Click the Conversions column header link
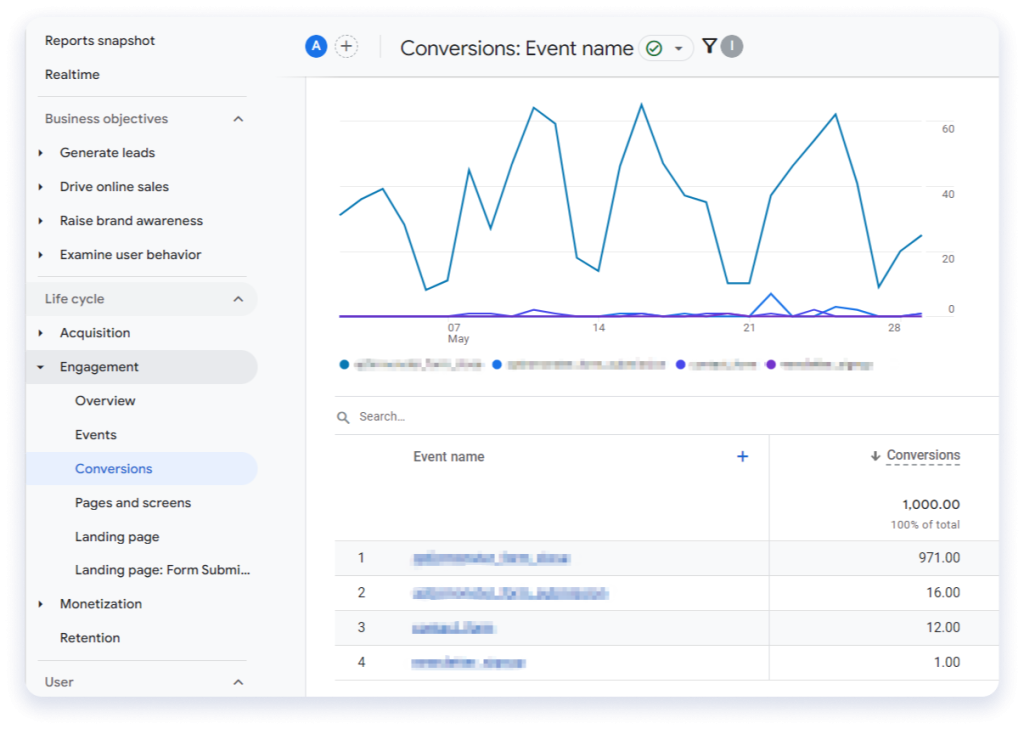1024x729 pixels. tap(923, 454)
